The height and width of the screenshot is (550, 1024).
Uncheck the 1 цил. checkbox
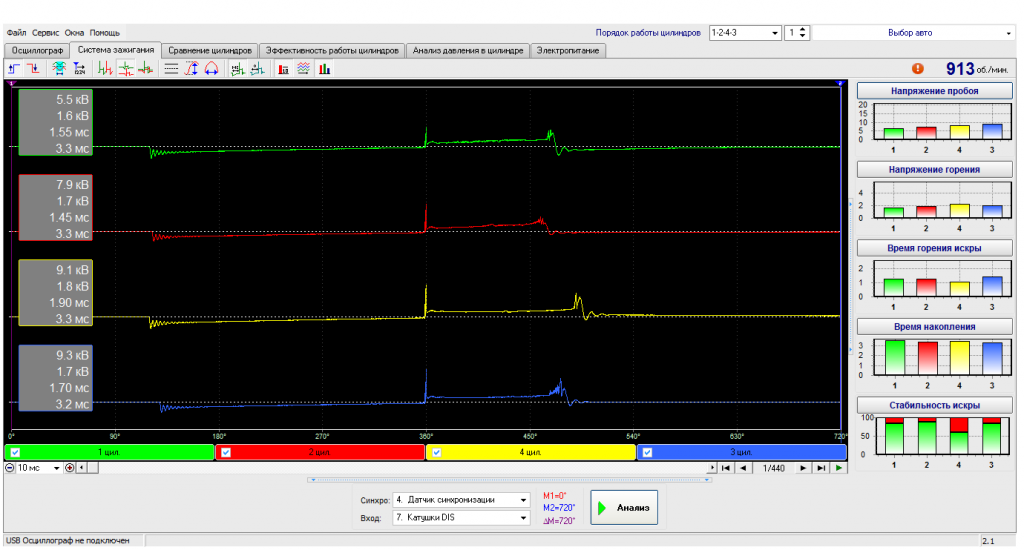15,452
